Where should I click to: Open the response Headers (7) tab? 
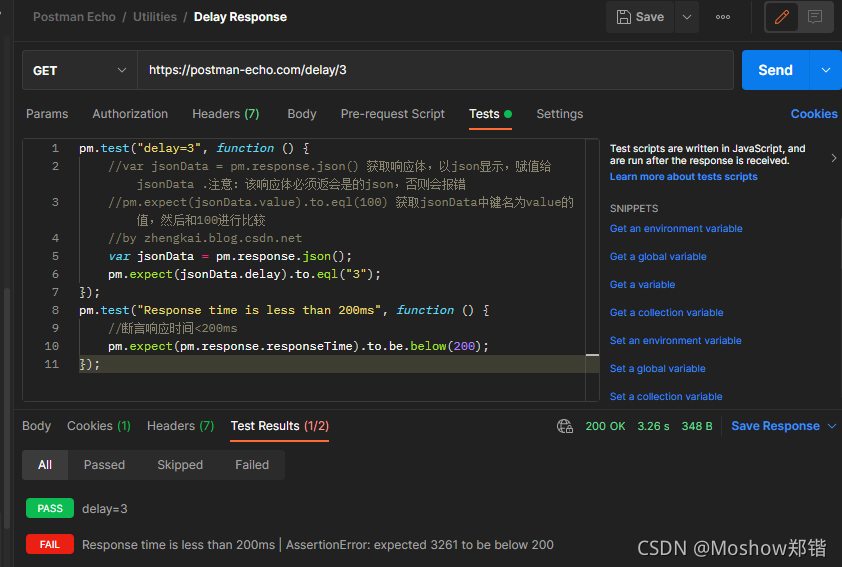[x=180, y=426]
